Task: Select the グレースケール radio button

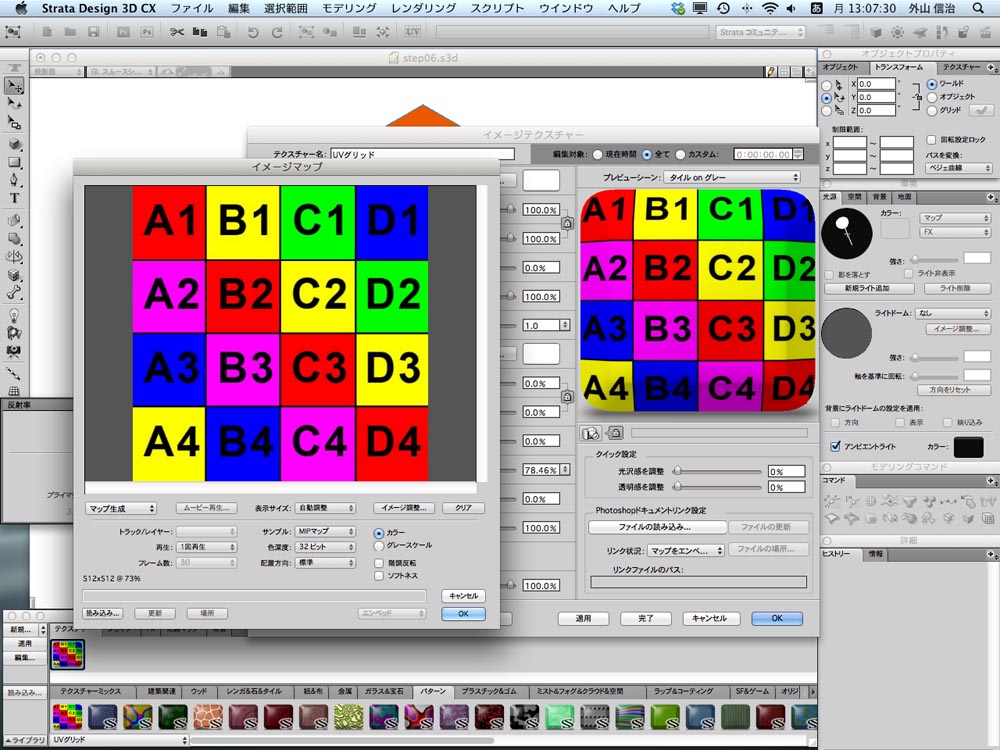Action: 379,546
